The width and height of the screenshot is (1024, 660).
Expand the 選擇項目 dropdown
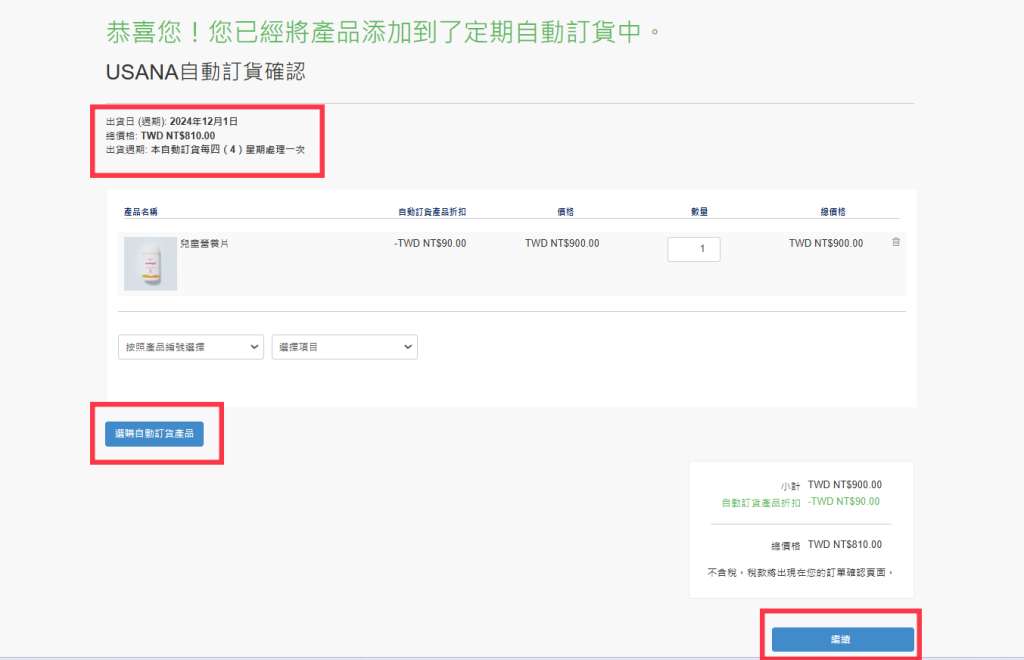point(344,347)
